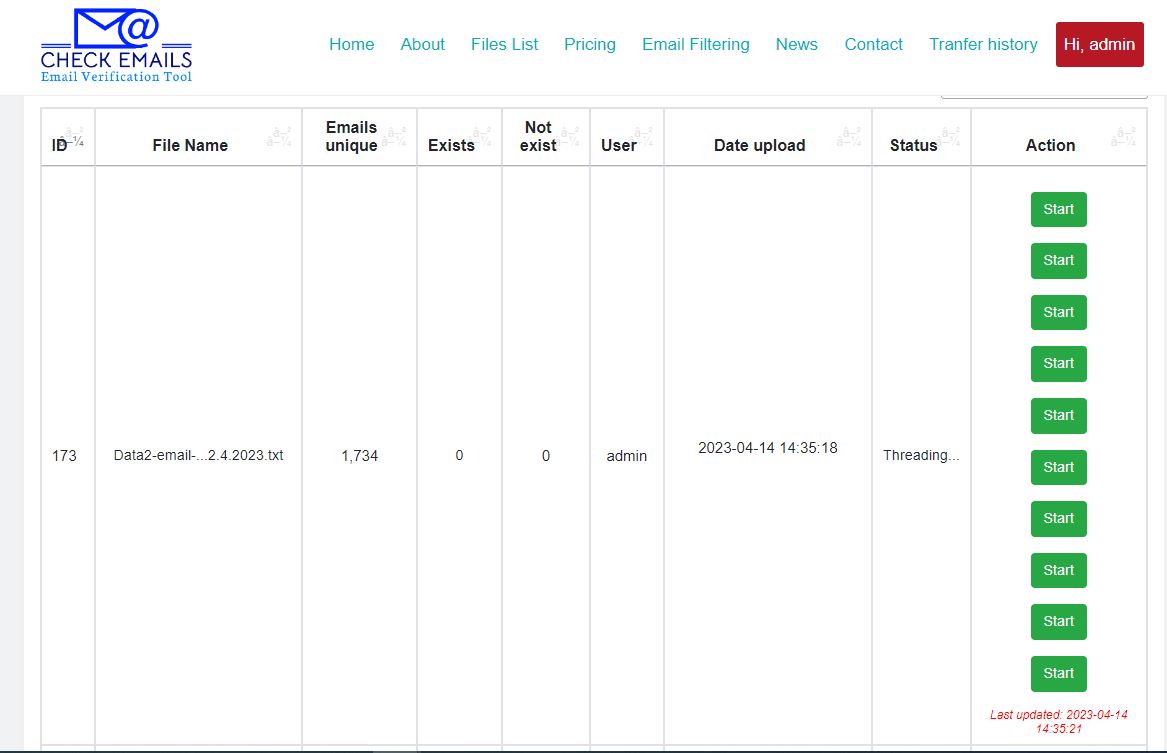Go to Email Filtering page
Image resolution: width=1167 pixels, height=753 pixels.
[x=695, y=45]
